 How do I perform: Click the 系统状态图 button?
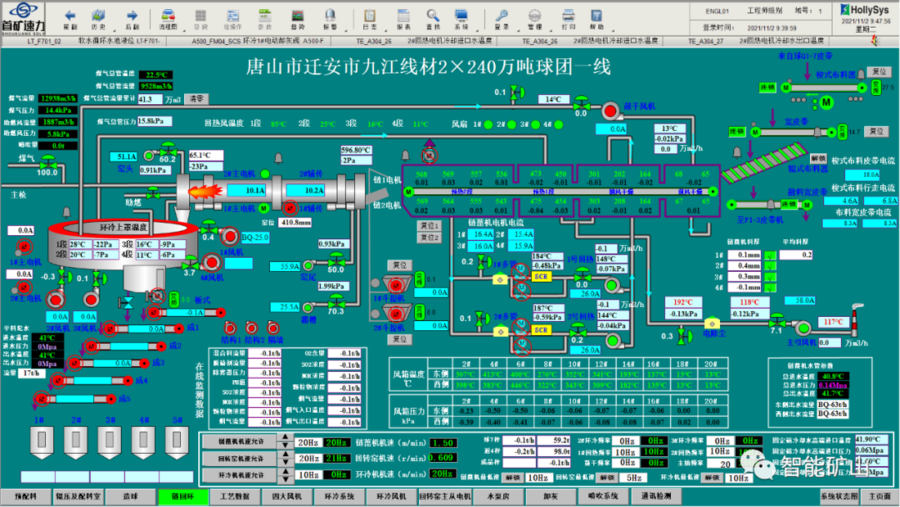(x=838, y=496)
